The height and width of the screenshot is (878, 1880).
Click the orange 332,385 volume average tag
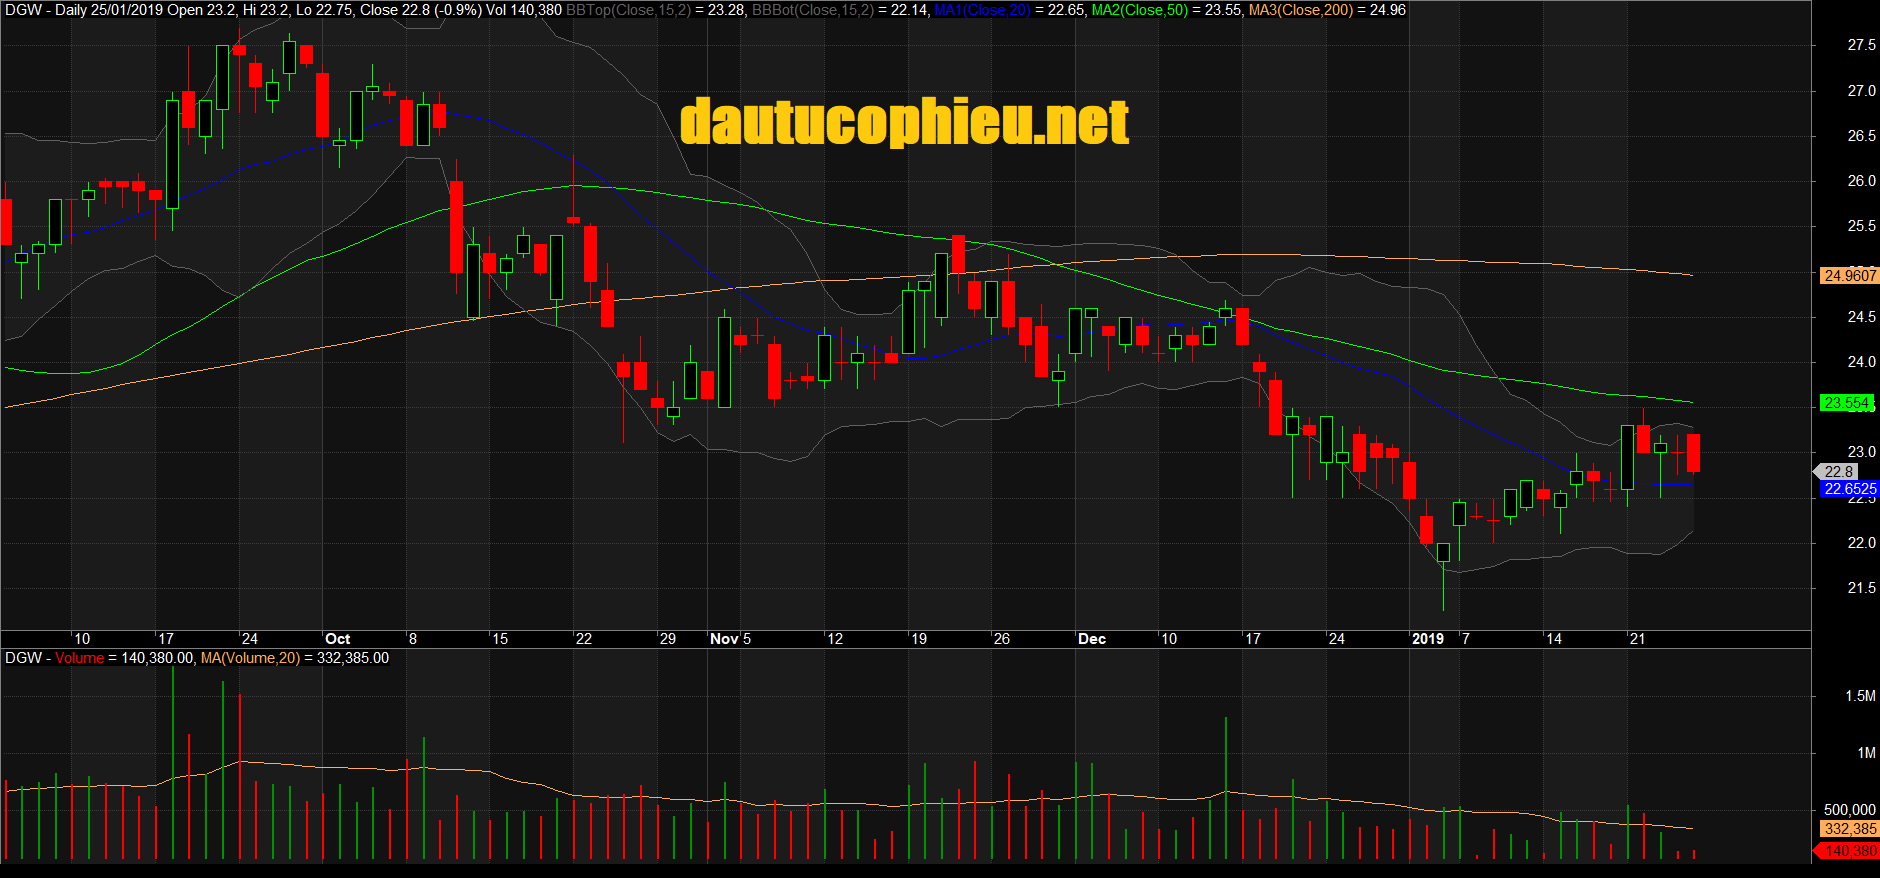point(1849,829)
